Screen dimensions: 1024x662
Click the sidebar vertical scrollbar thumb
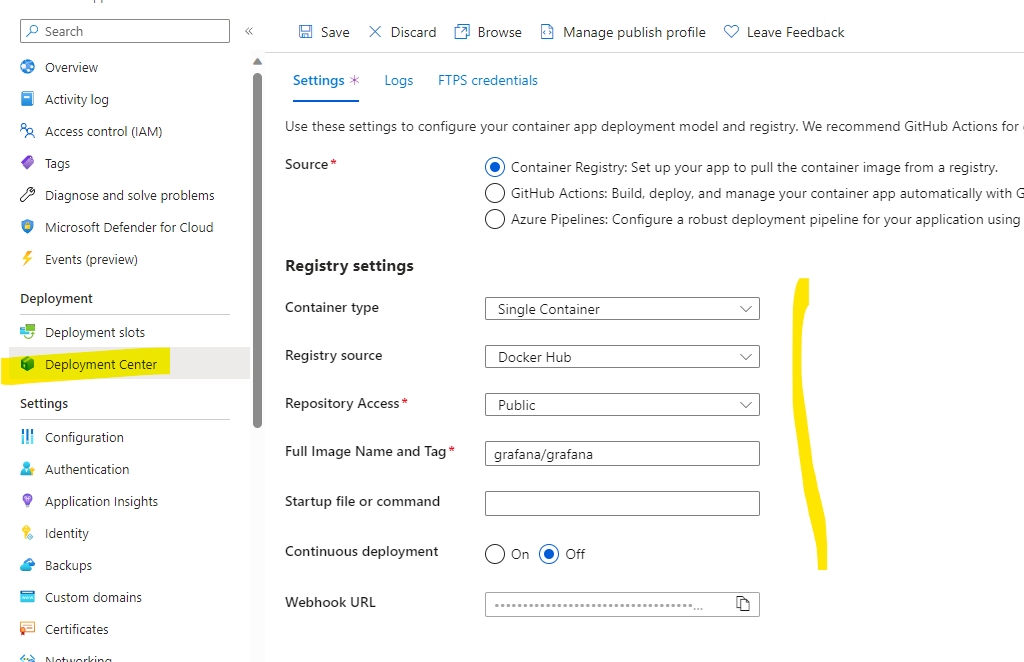point(257,250)
